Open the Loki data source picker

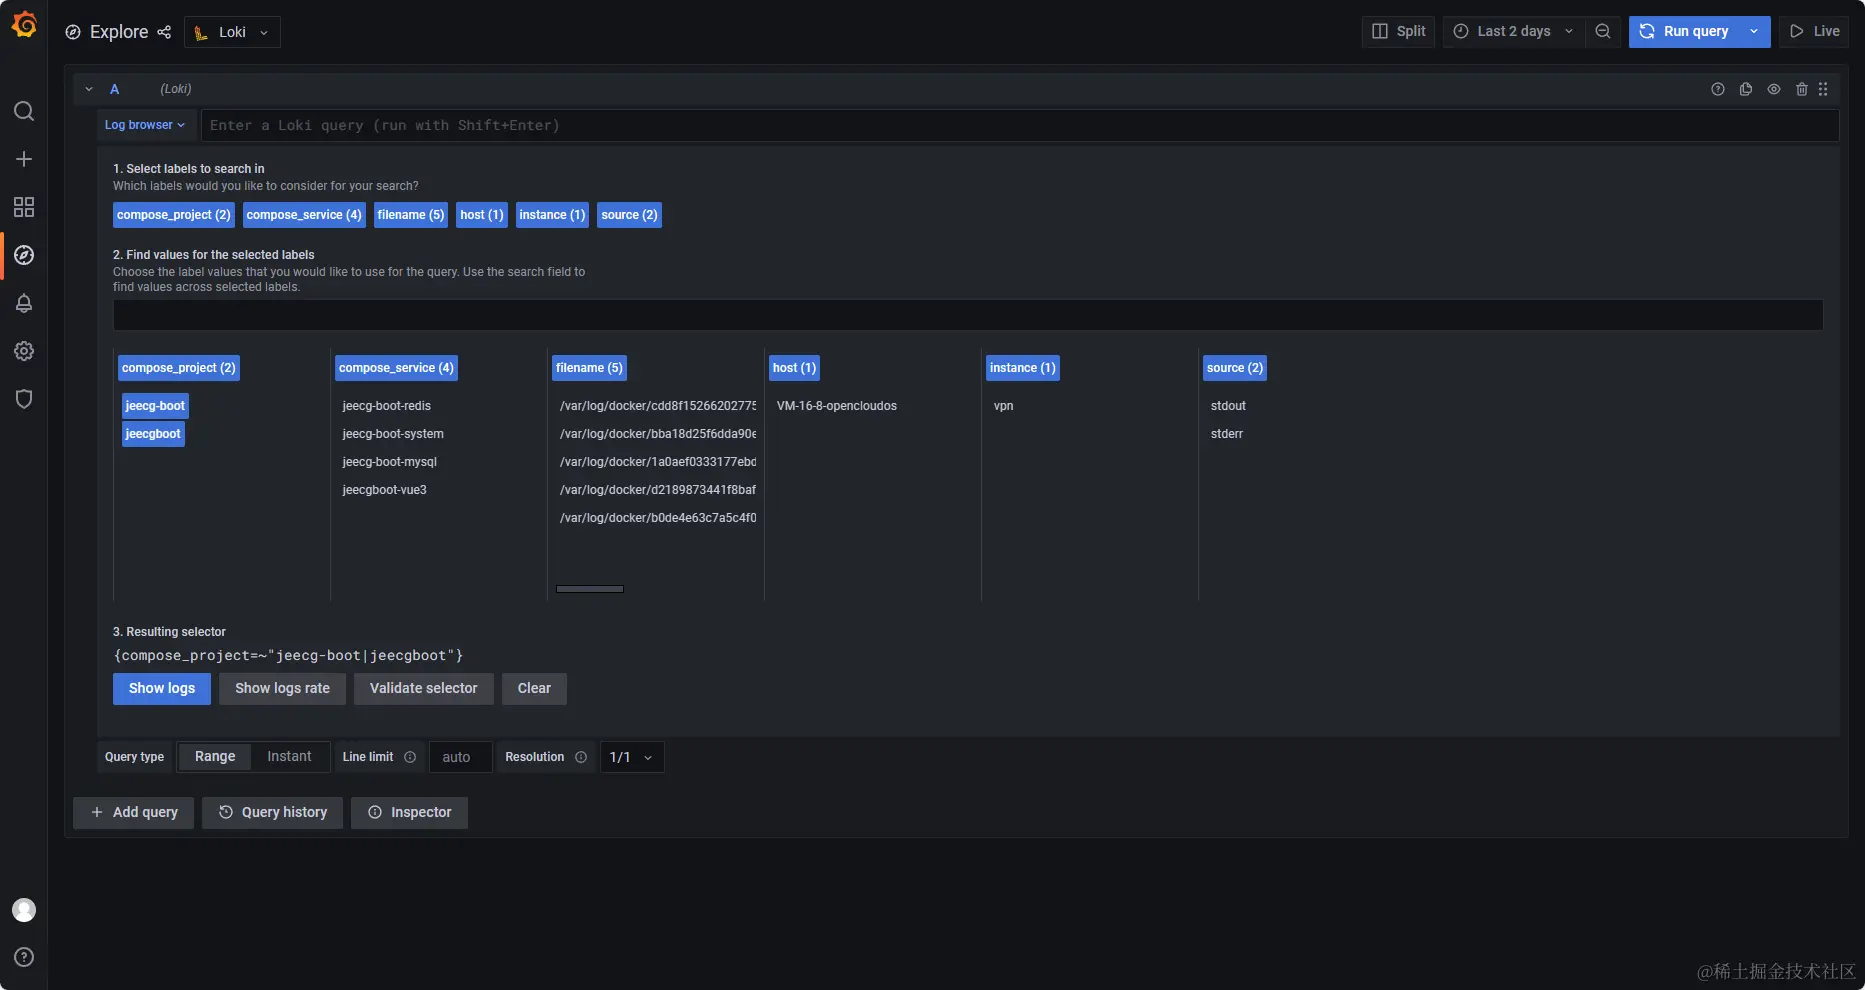click(x=232, y=32)
